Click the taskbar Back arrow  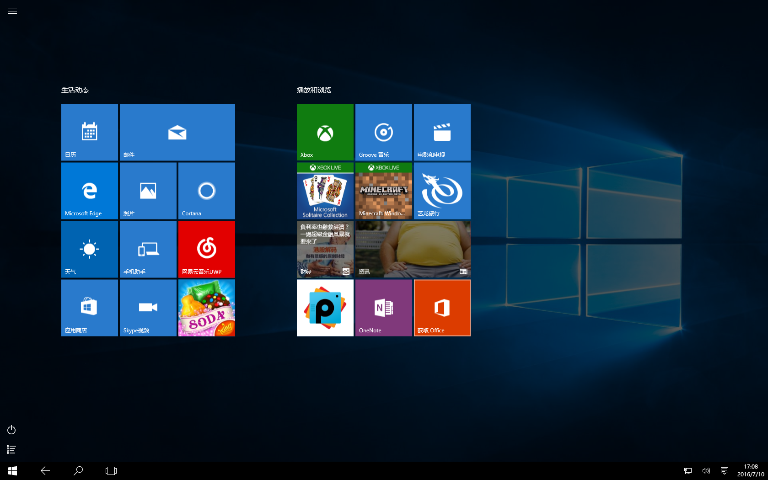click(x=45, y=471)
